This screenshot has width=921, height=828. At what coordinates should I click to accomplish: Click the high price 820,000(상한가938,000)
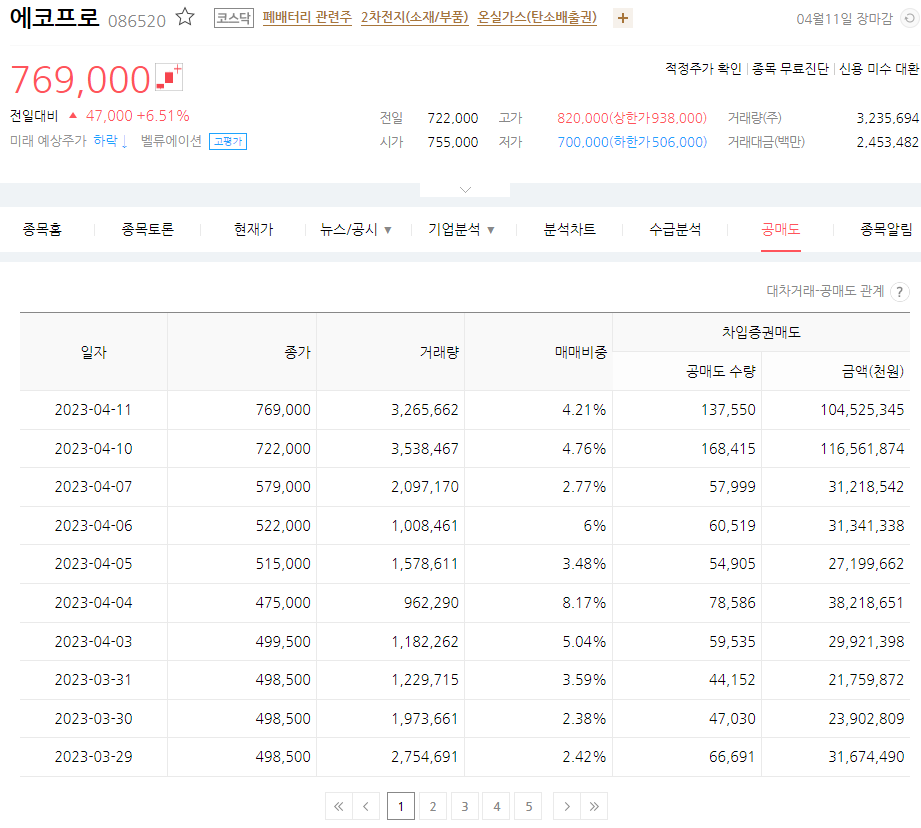(632, 118)
